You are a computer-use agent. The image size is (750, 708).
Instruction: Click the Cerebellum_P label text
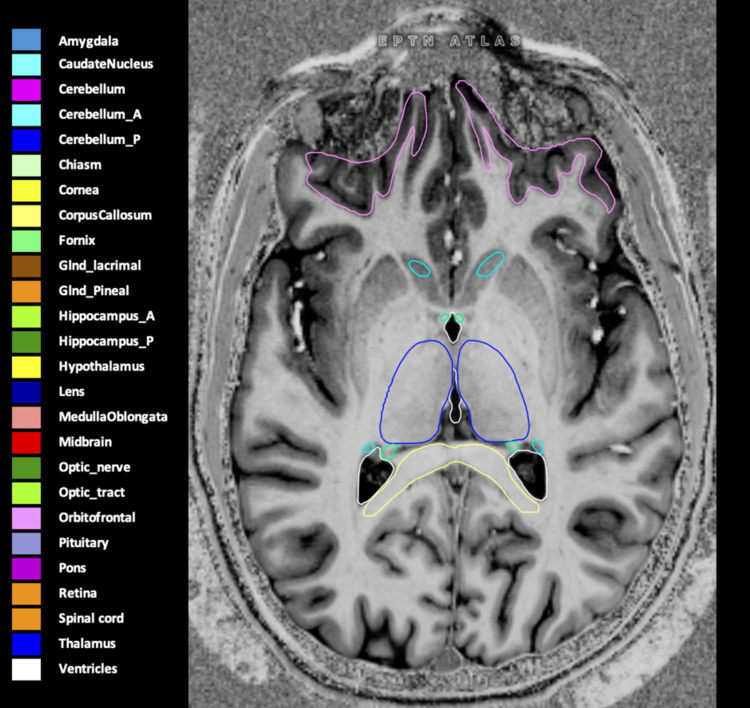[x=99, y=140]
